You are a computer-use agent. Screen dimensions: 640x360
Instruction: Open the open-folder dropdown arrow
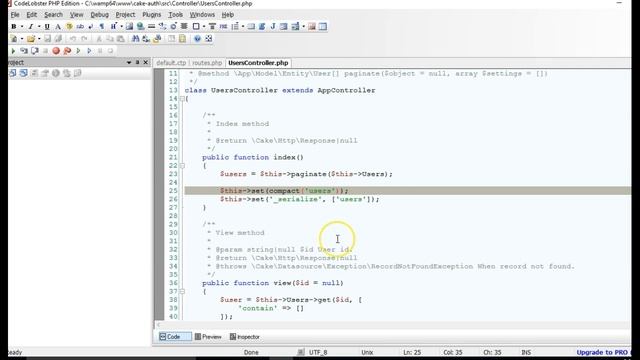click(x=39, y=39)
